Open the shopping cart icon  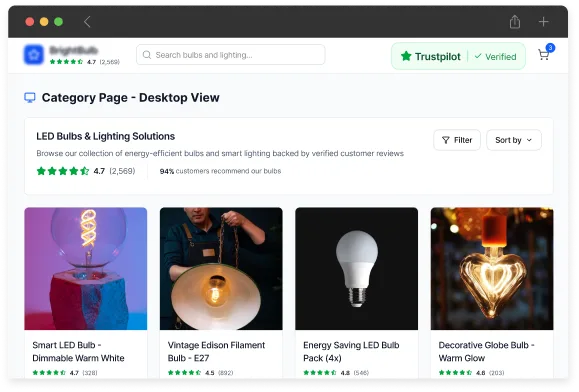[543, 55]
